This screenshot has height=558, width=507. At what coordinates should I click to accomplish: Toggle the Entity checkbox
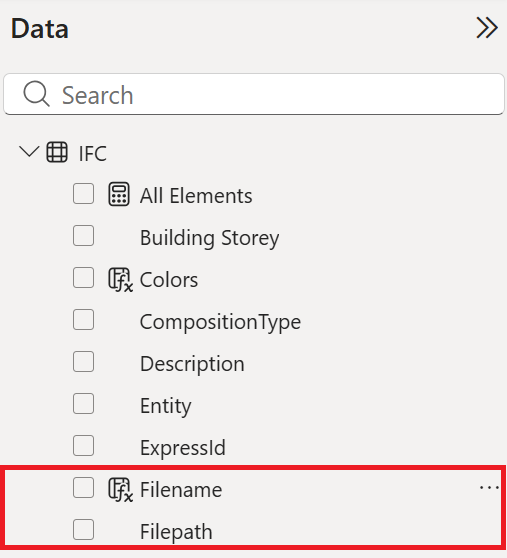(84, 404)
